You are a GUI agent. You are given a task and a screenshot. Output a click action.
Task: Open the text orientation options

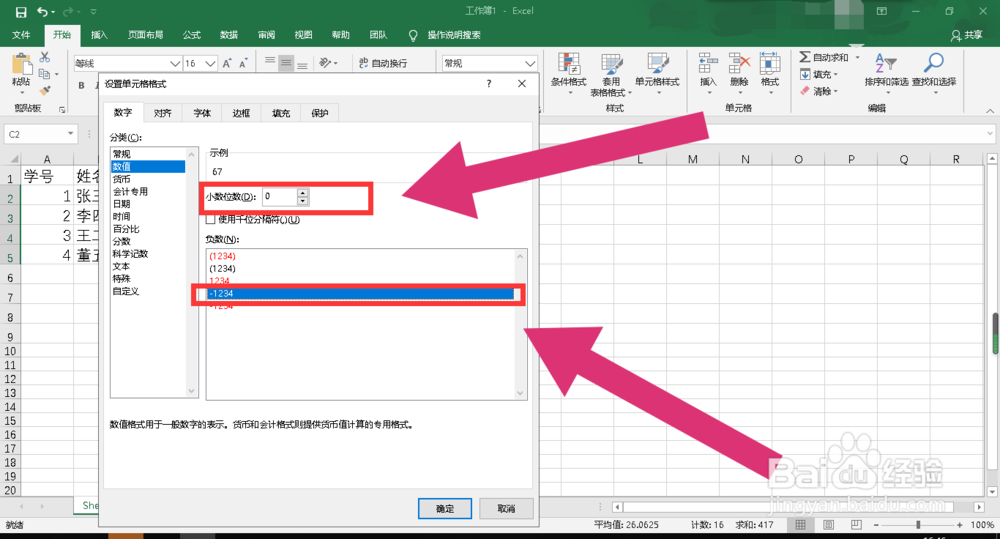click(x=328, y=63)
